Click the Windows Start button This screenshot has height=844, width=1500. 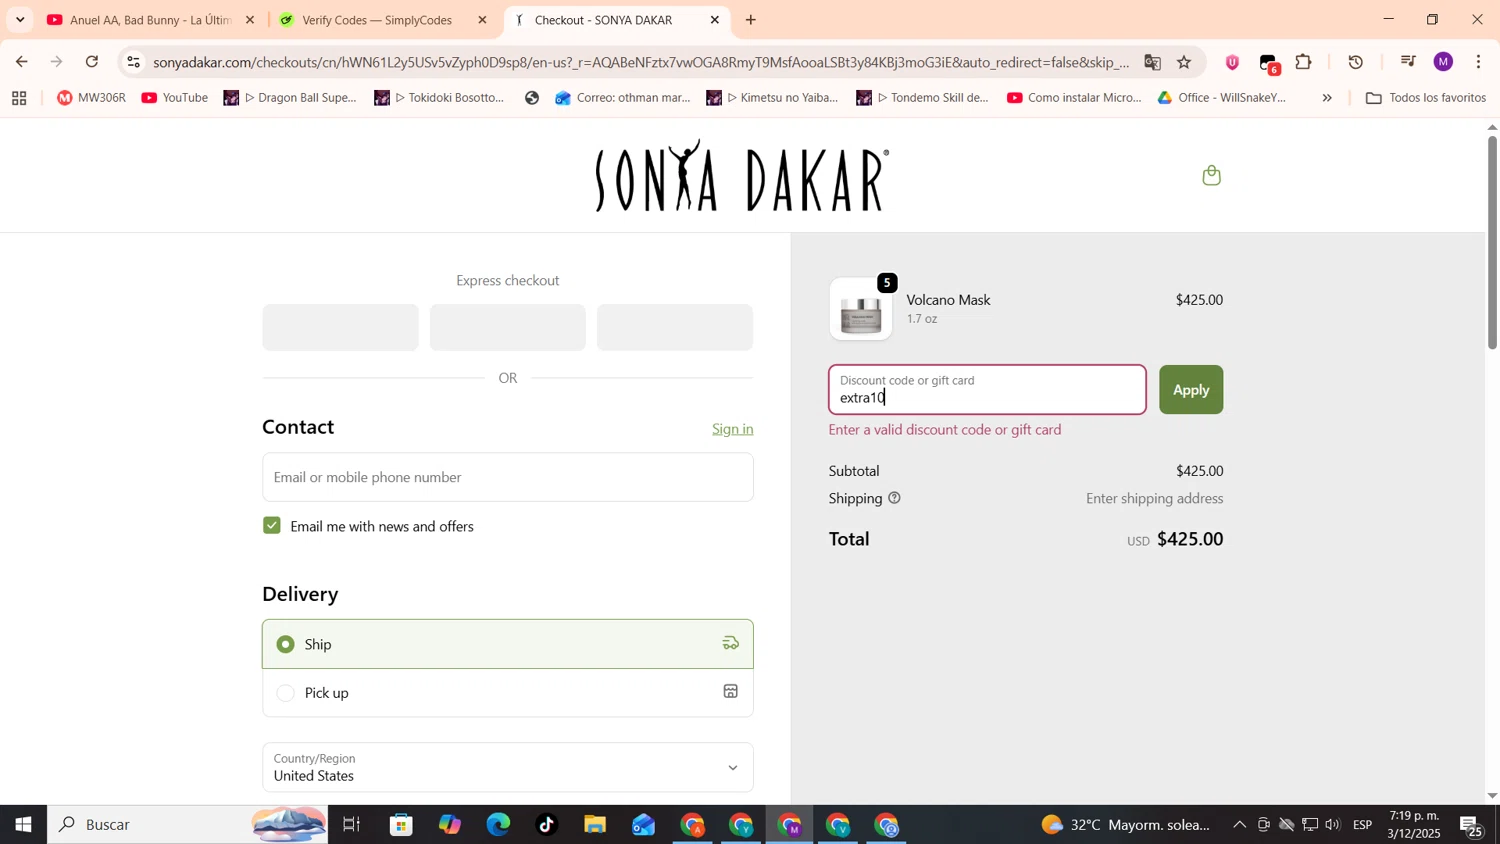click(x=23, y=825)
